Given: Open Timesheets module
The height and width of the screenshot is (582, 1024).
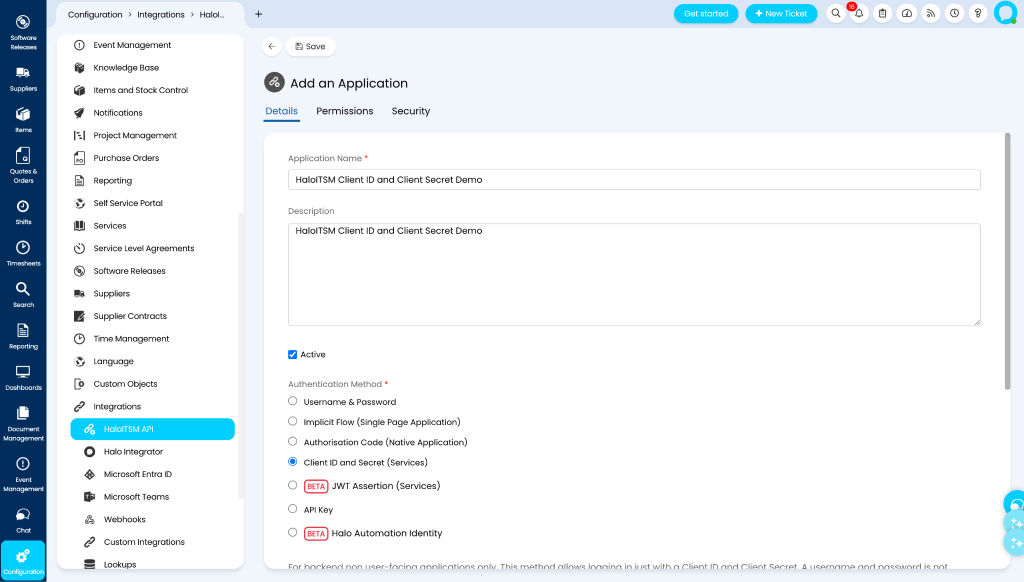Looking at the screenshot, I should (23, 253).
